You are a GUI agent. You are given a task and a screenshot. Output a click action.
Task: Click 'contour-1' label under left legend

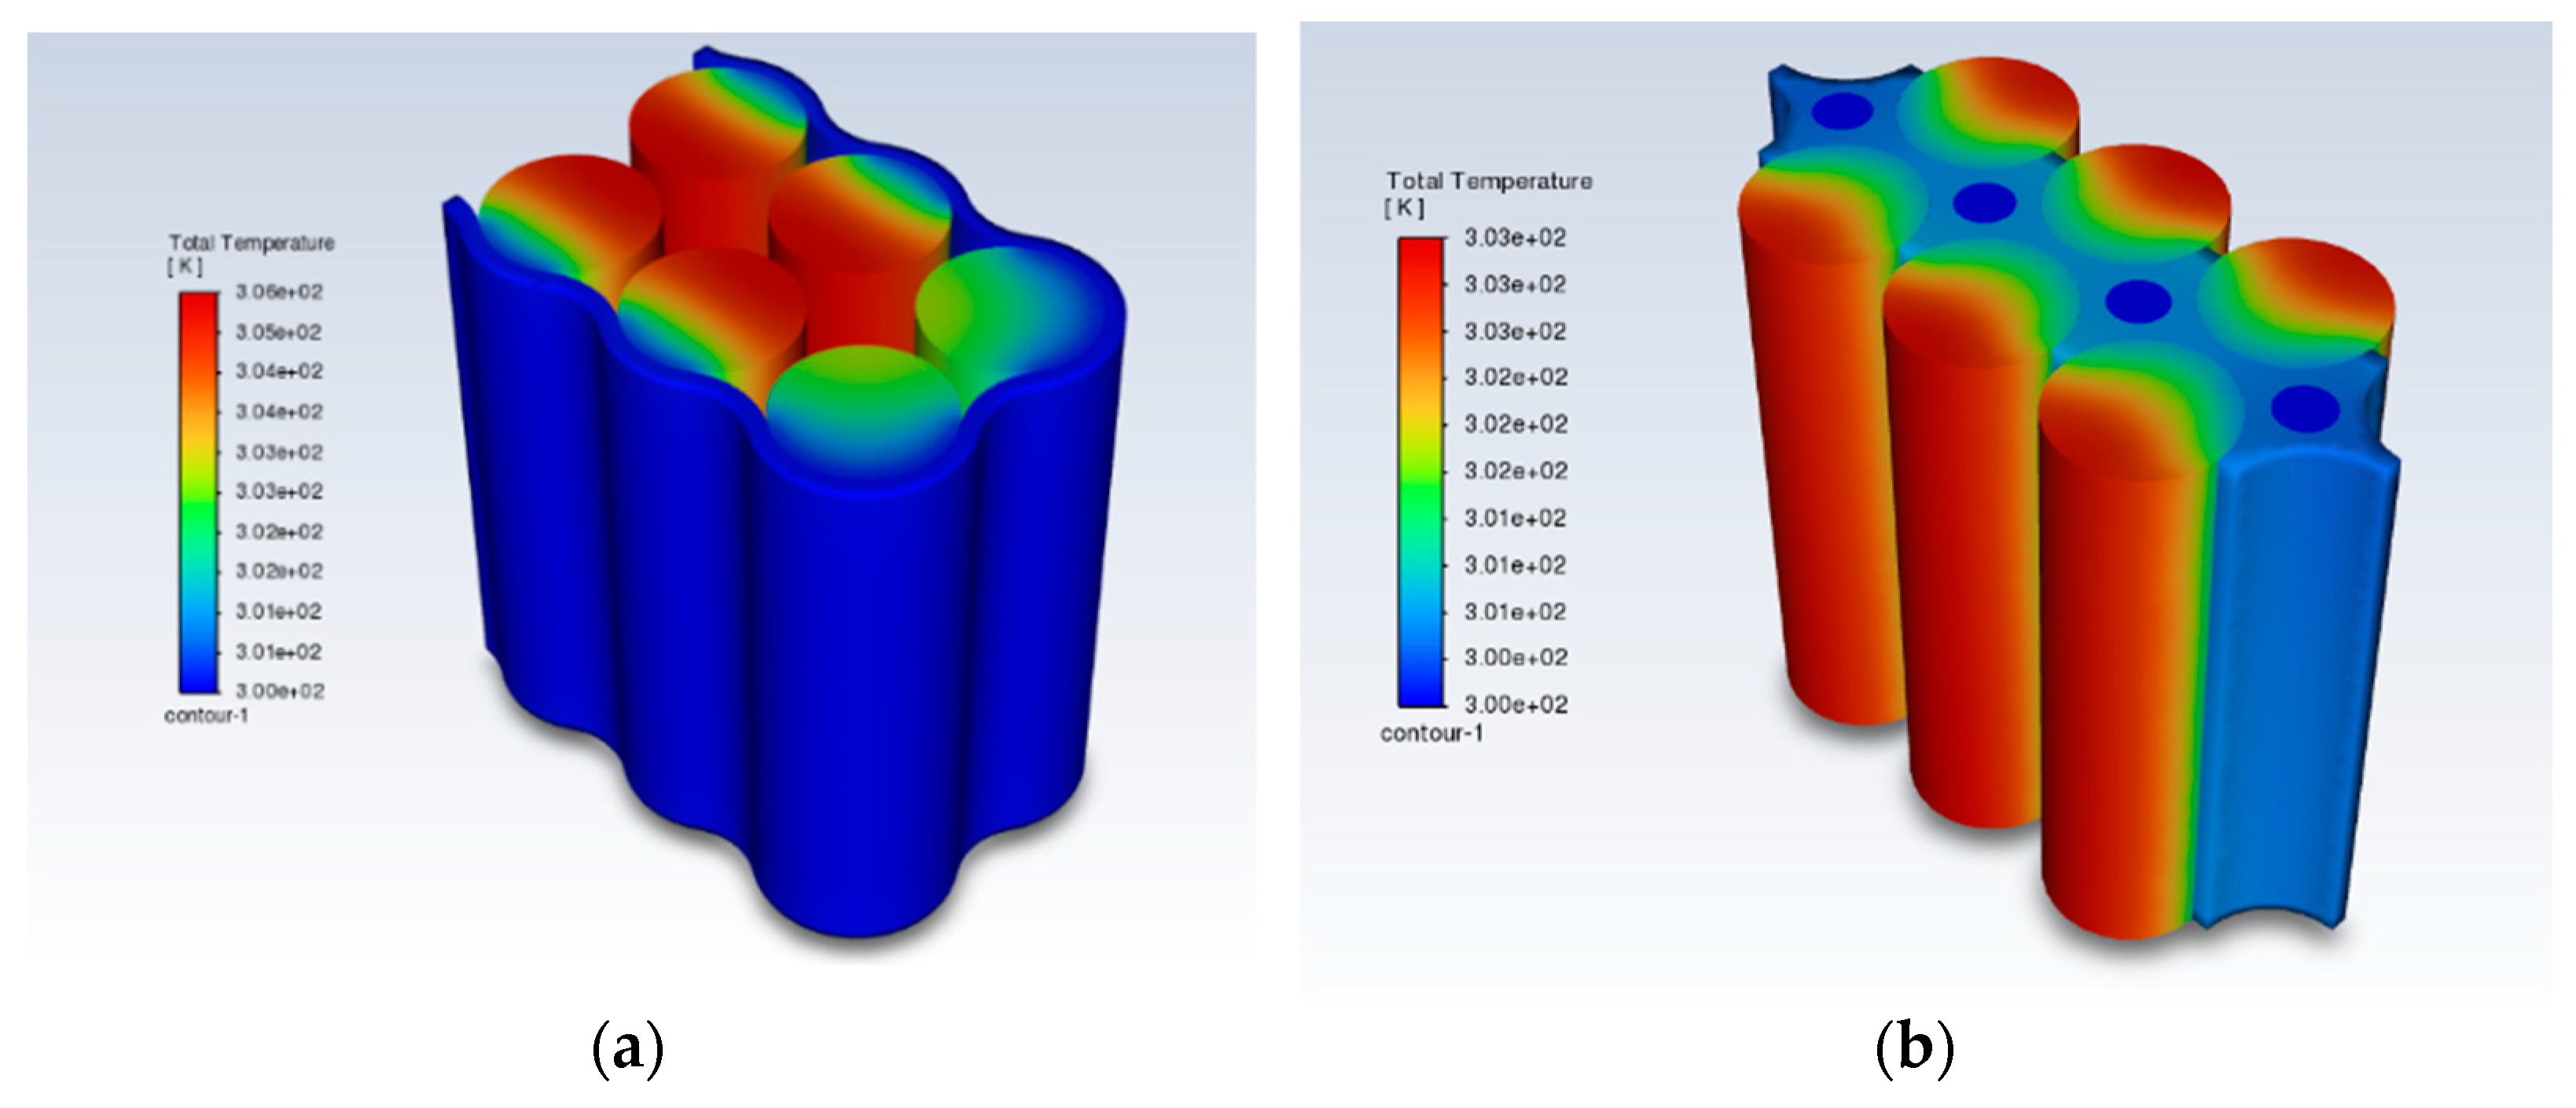point(206,715)
